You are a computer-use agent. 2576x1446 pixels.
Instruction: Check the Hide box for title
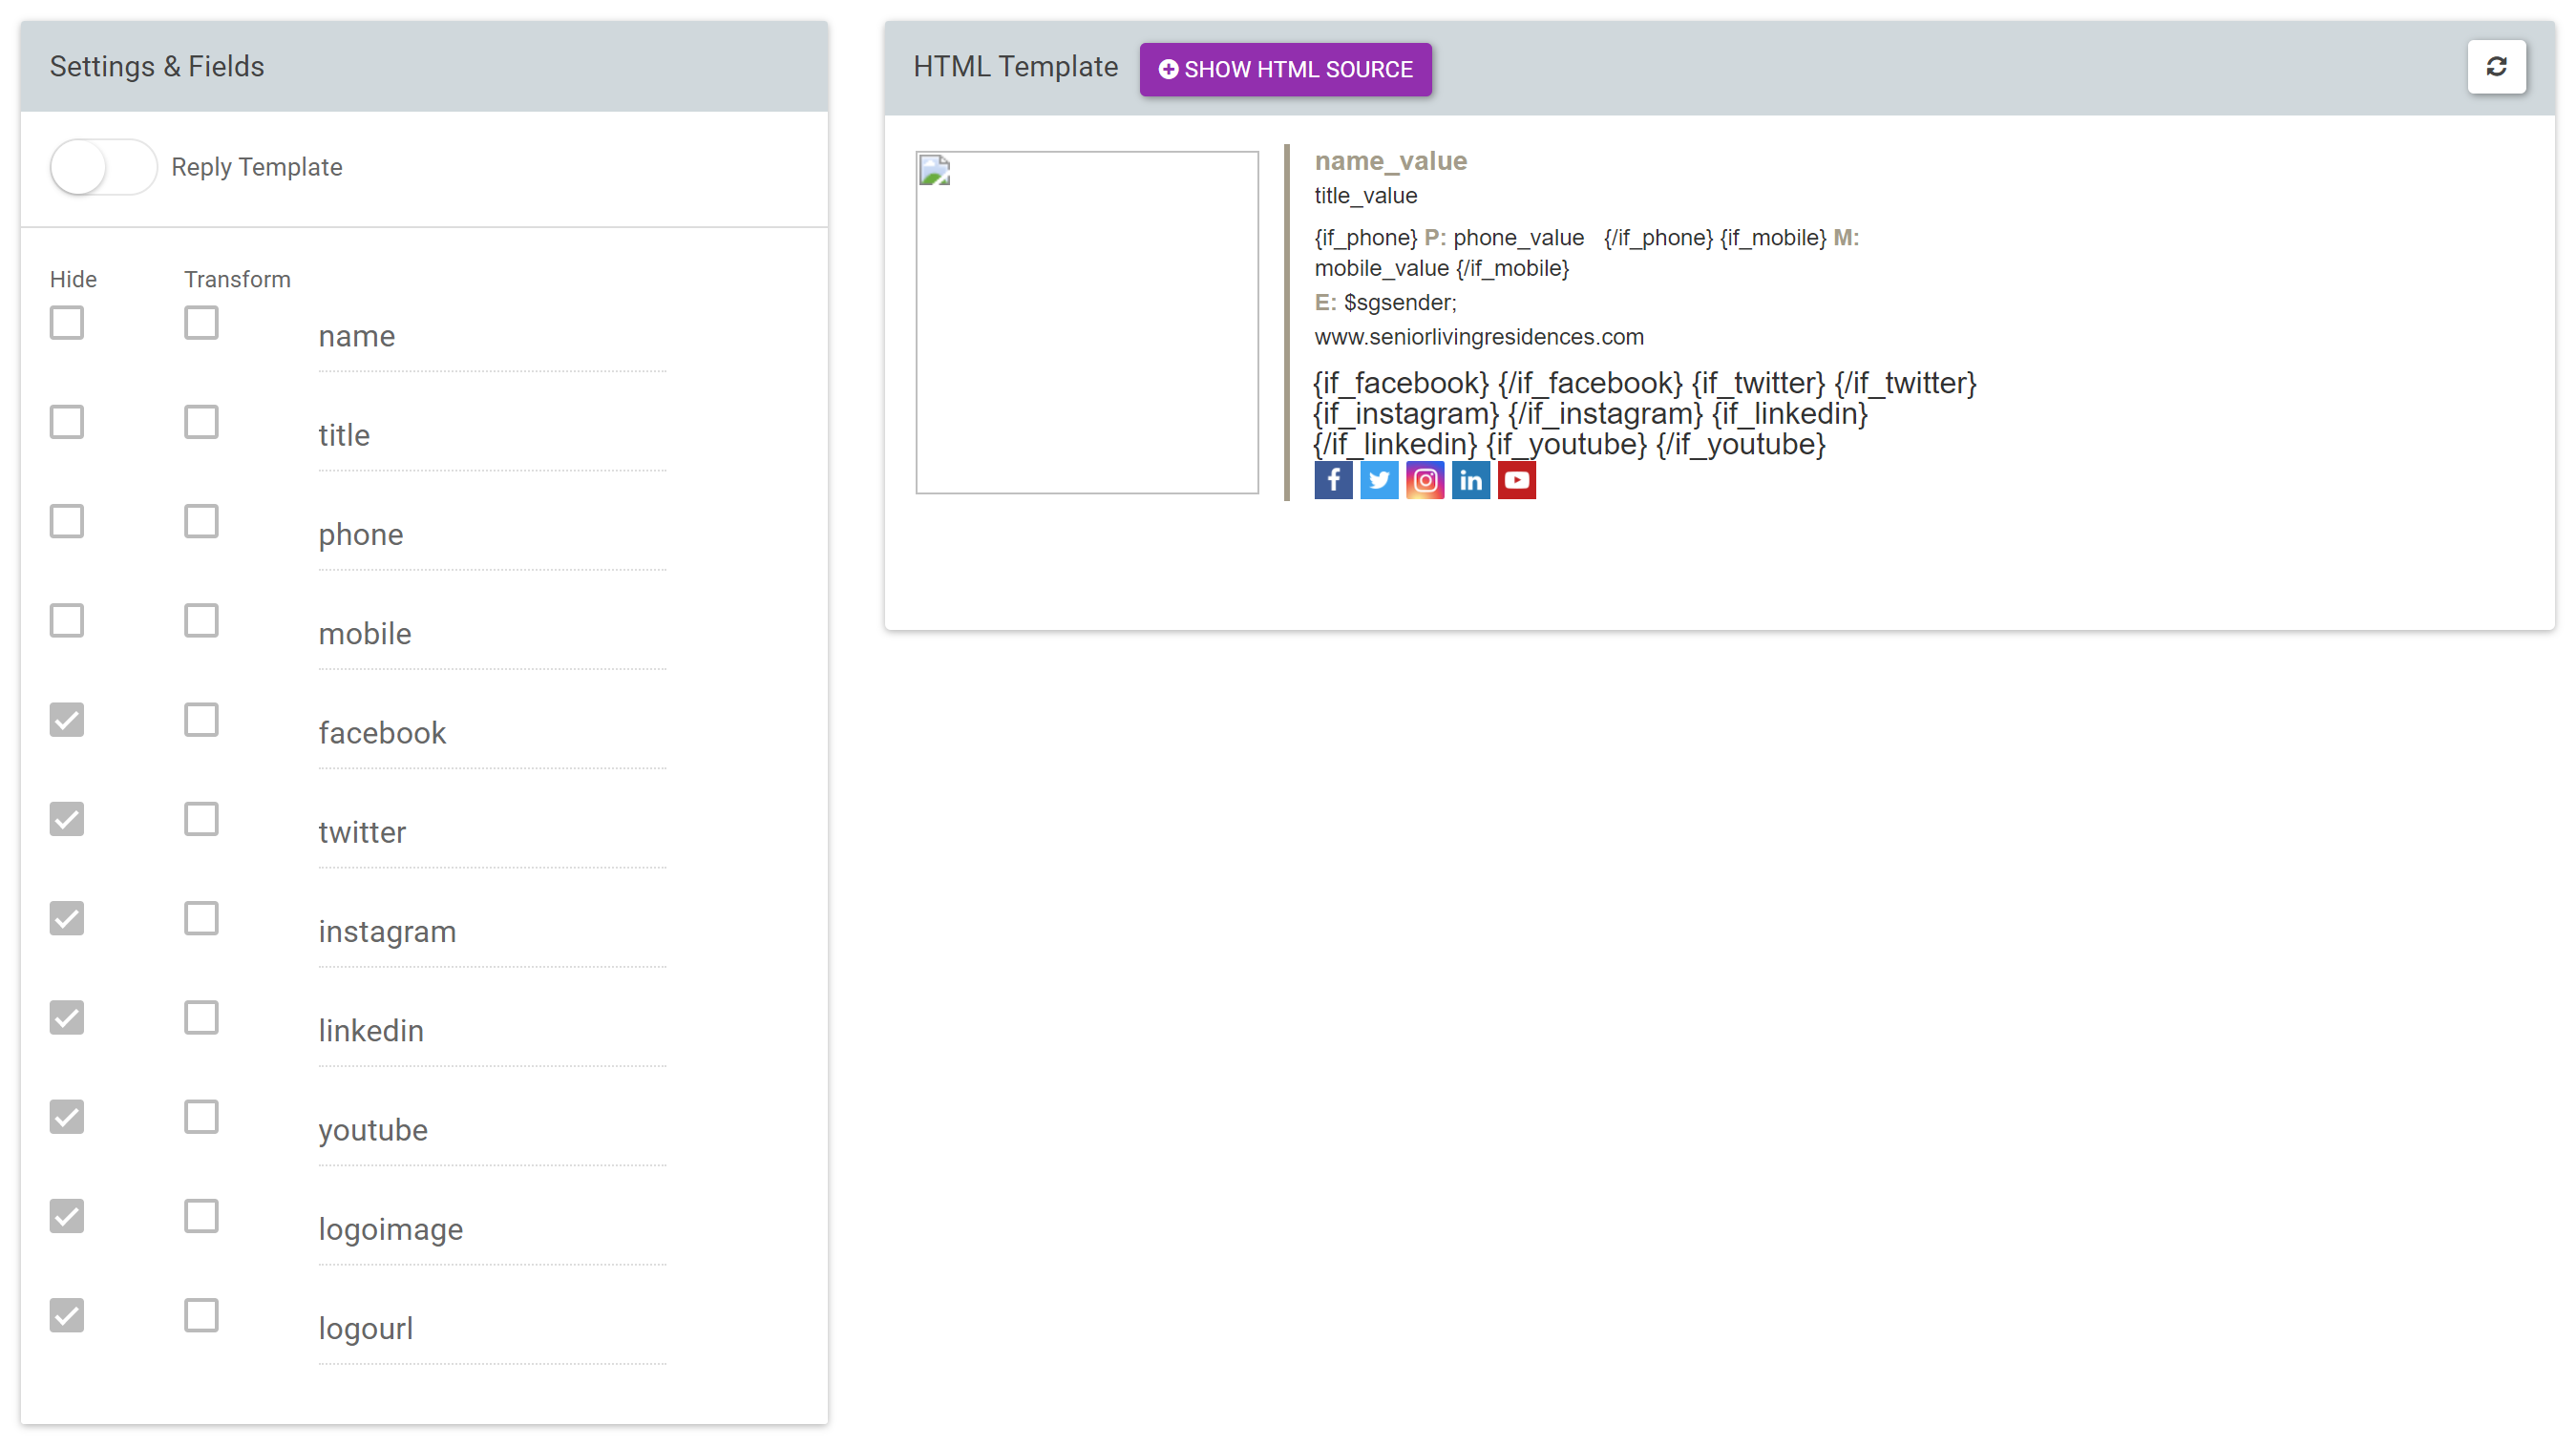click(67, 422)
